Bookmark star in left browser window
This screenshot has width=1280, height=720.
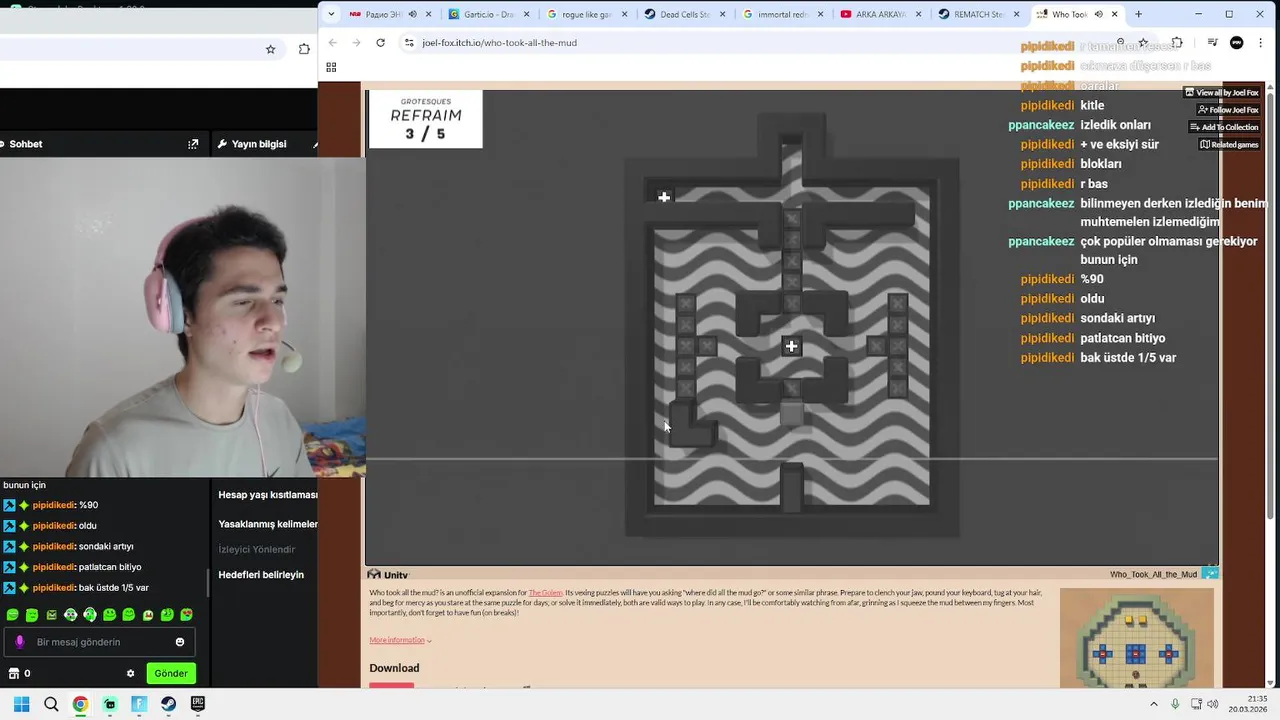[270, 49]
